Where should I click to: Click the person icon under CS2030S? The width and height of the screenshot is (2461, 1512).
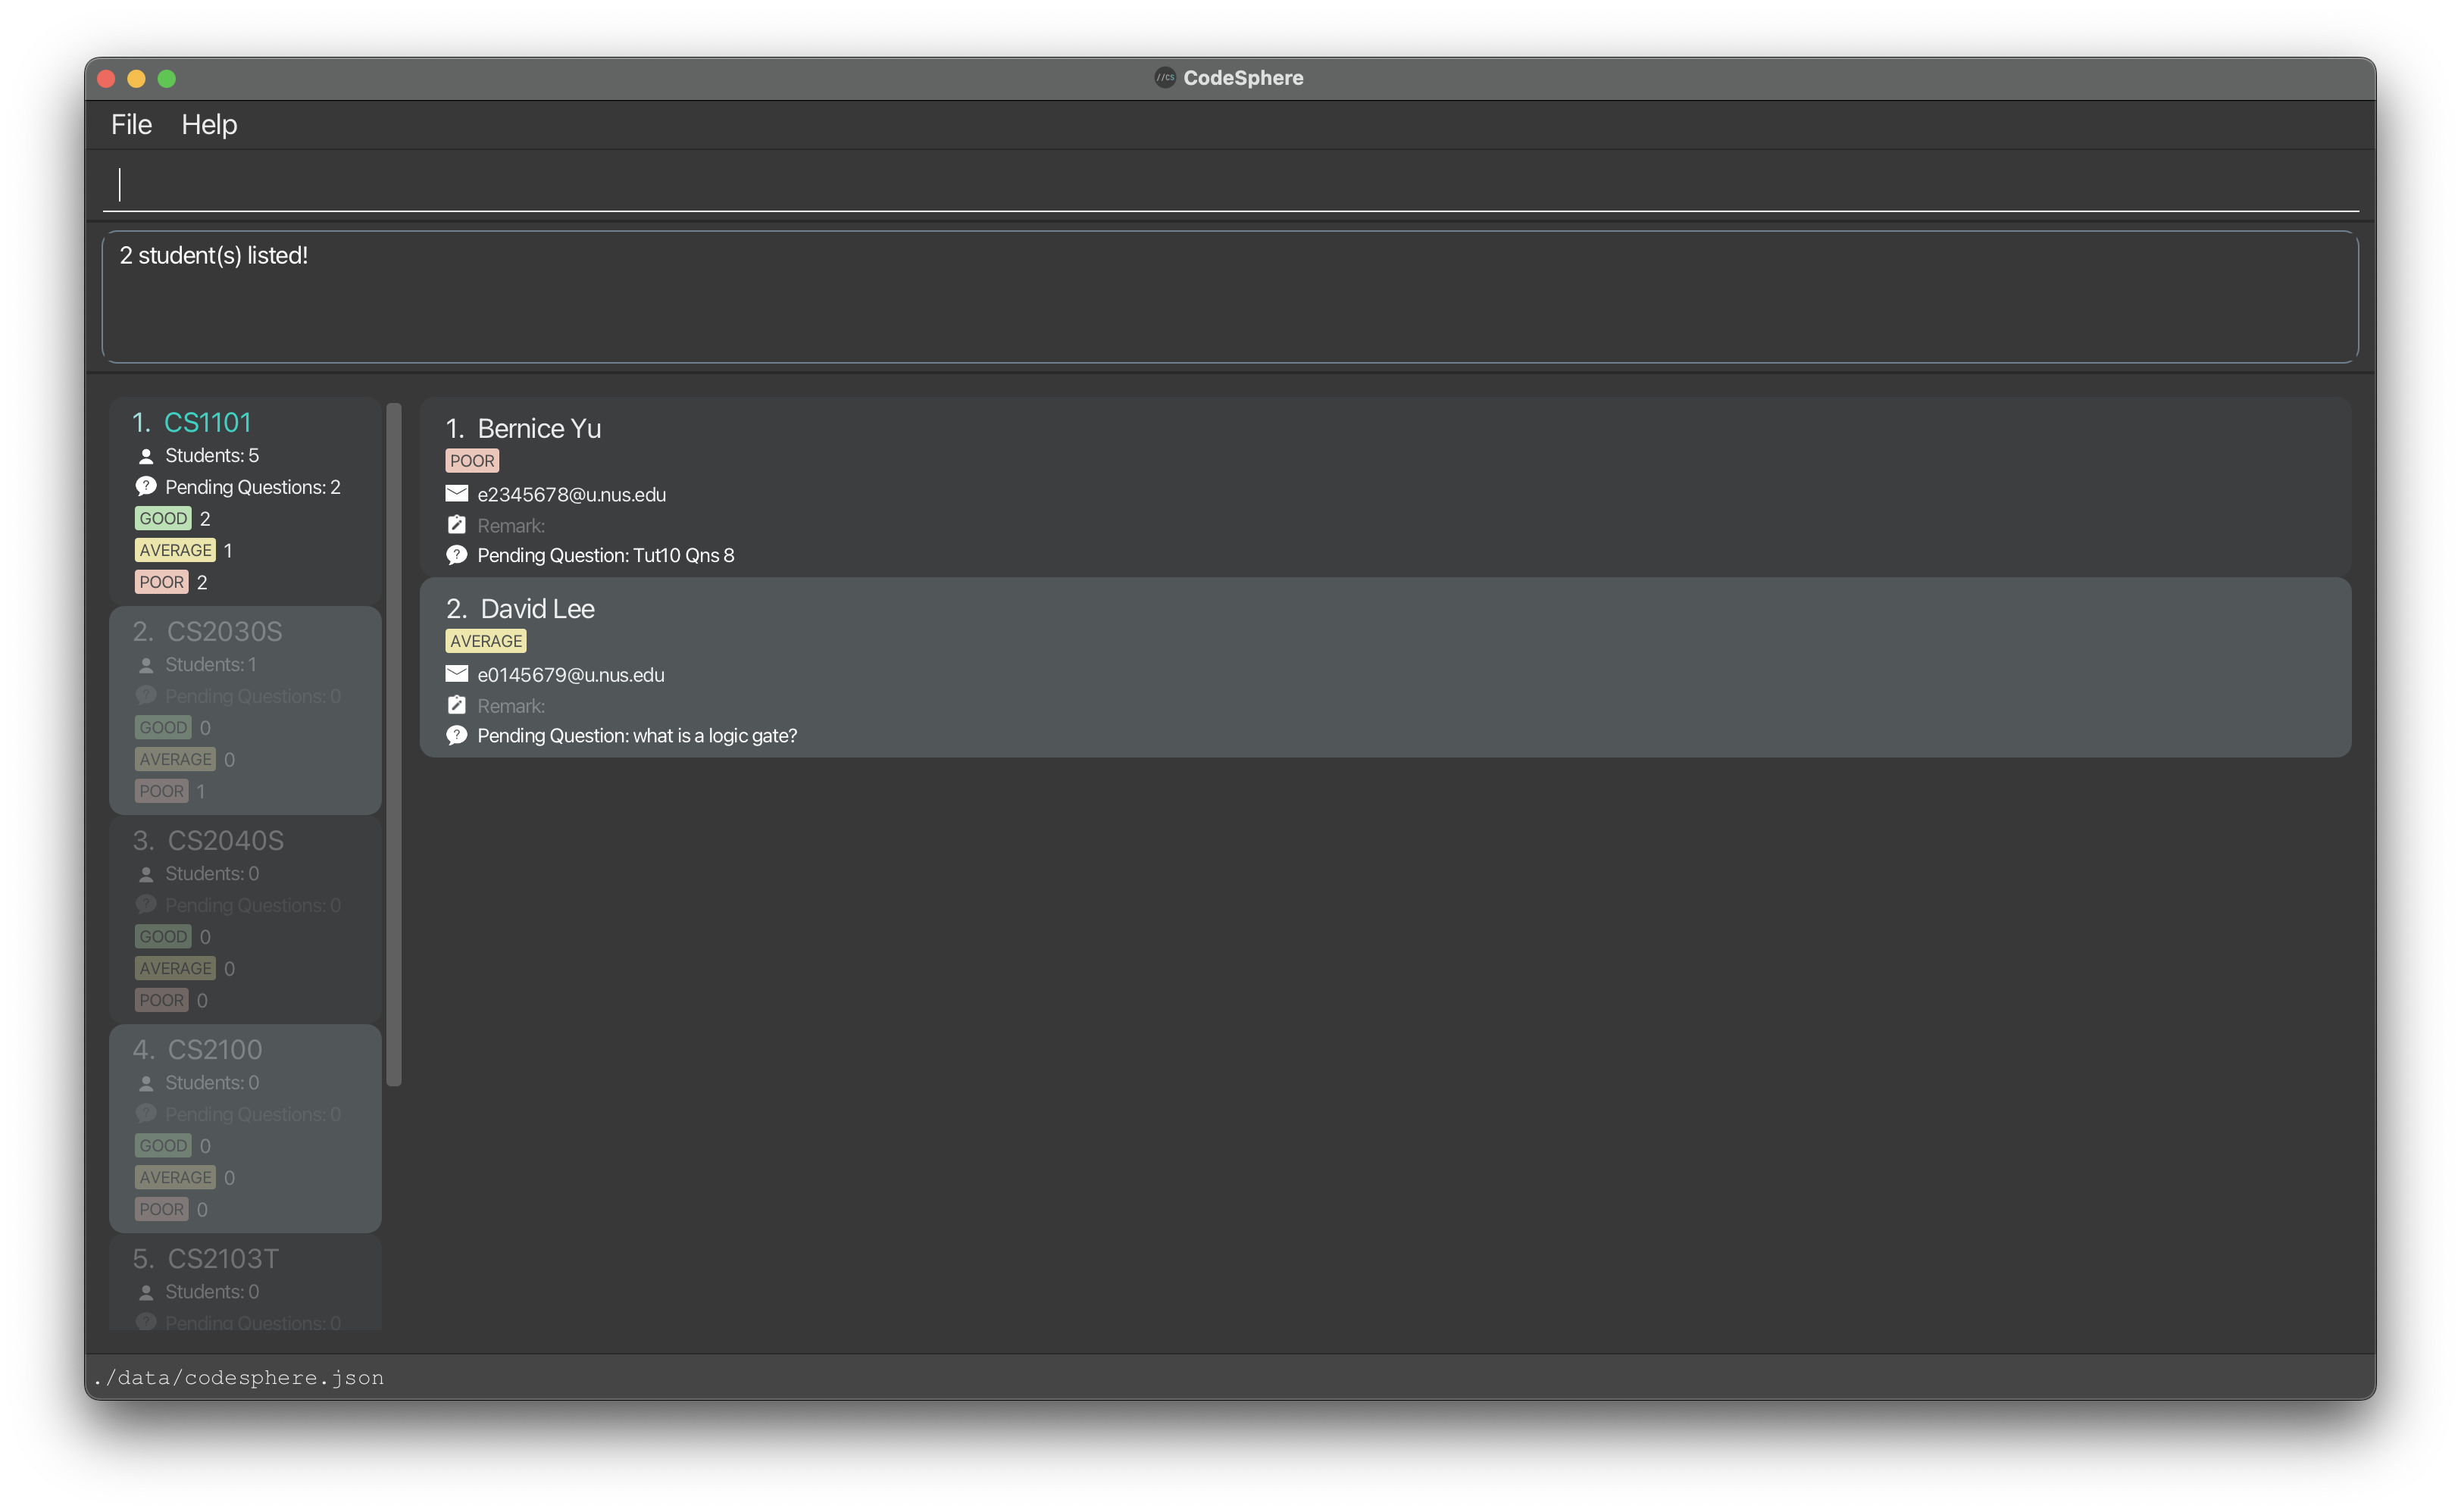(146, 665)
